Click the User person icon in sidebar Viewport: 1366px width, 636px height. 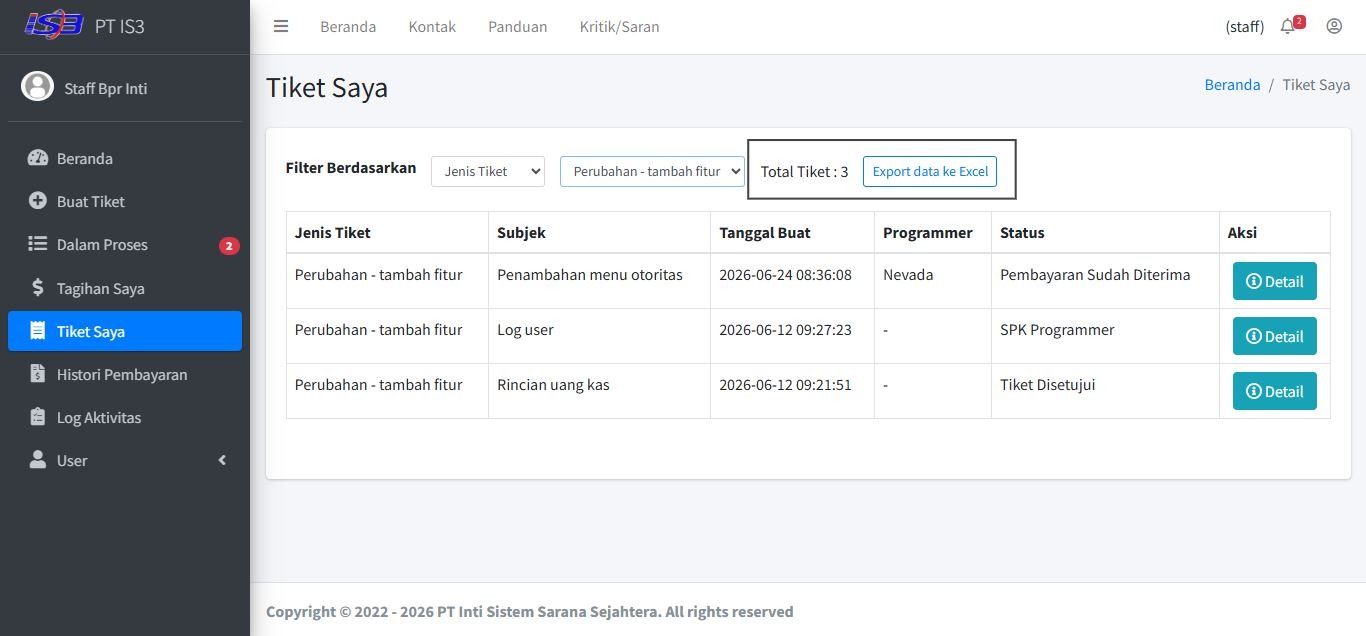(x=38, y=460)
